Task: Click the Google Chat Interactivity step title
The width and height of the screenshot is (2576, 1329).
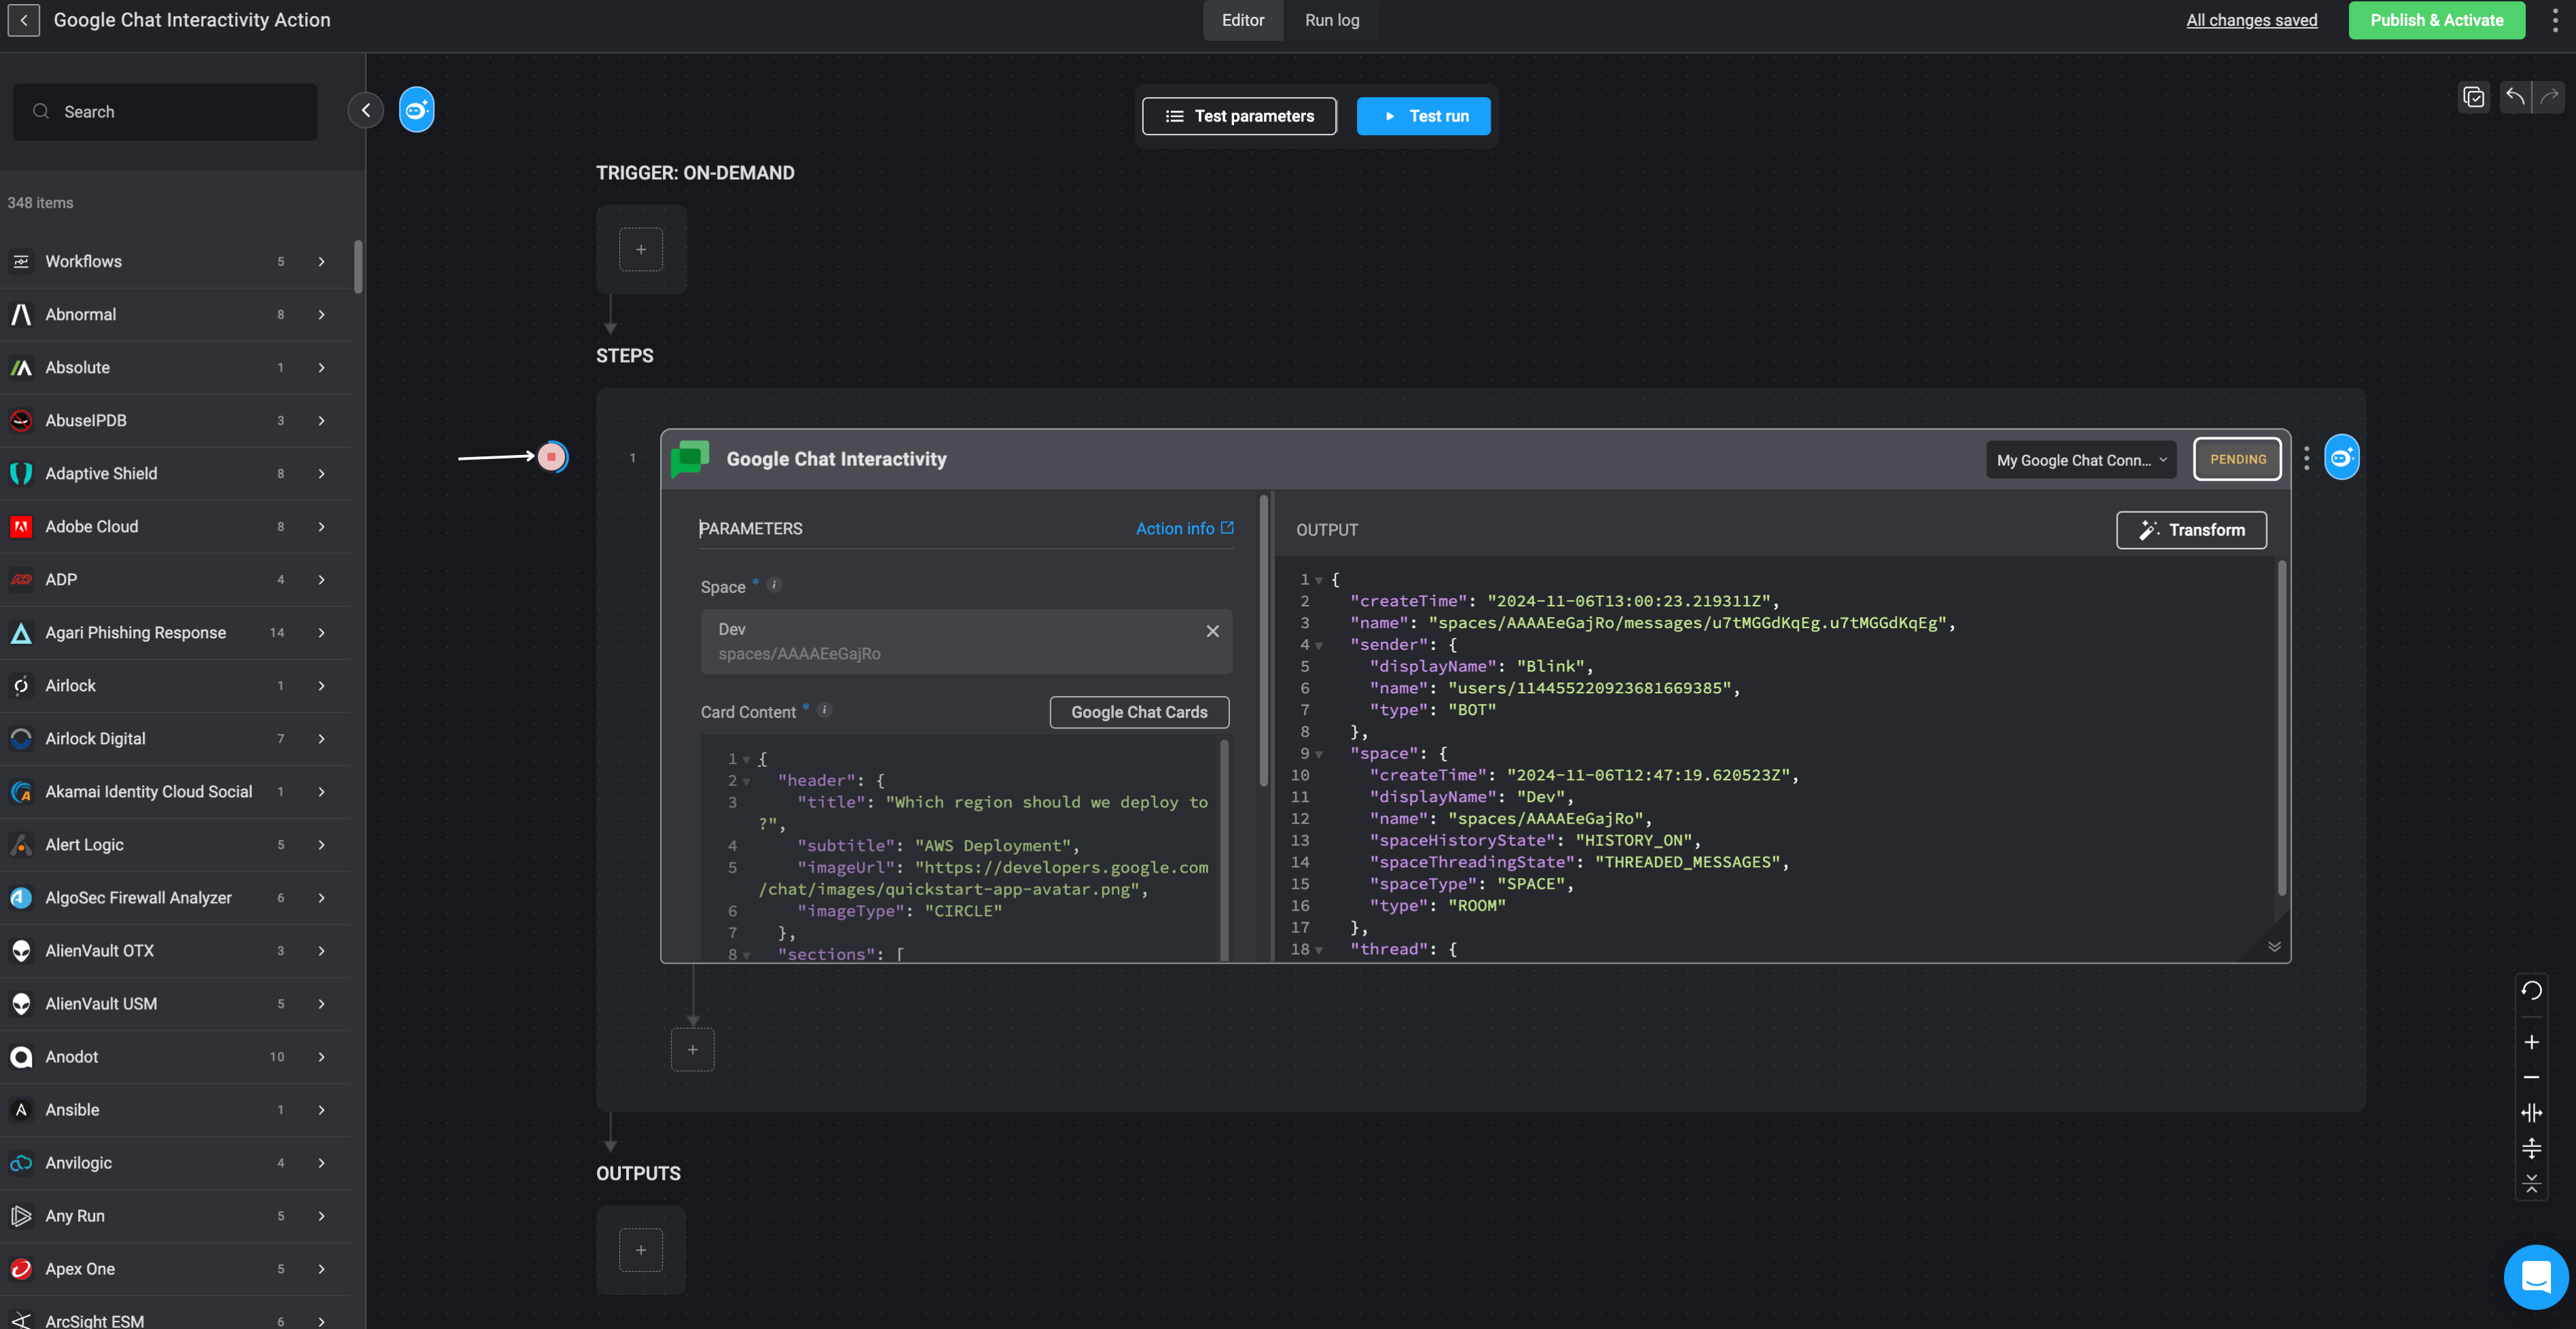Action: coord(836,459)
